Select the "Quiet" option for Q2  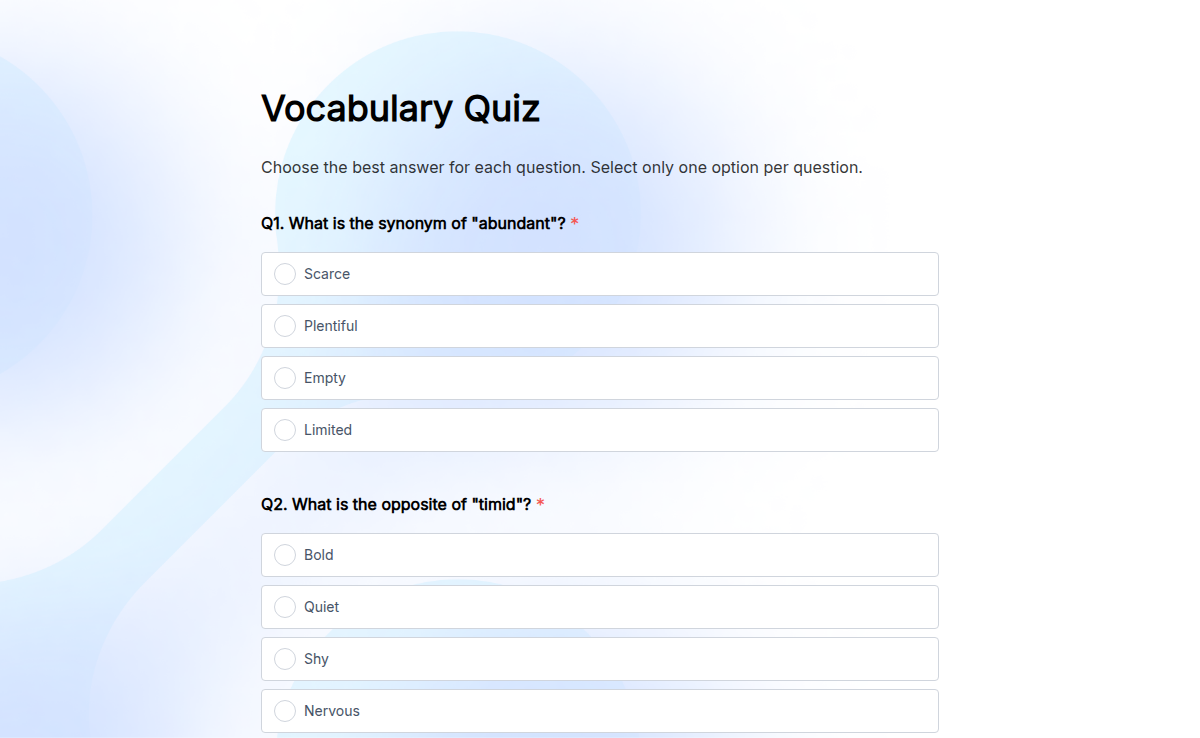point(600,607)
